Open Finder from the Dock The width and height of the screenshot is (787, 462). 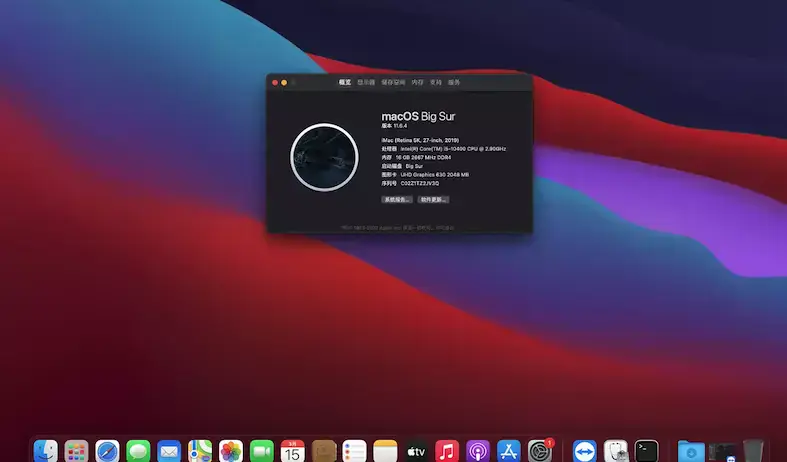pyautogui.click(x=46, y=451)
